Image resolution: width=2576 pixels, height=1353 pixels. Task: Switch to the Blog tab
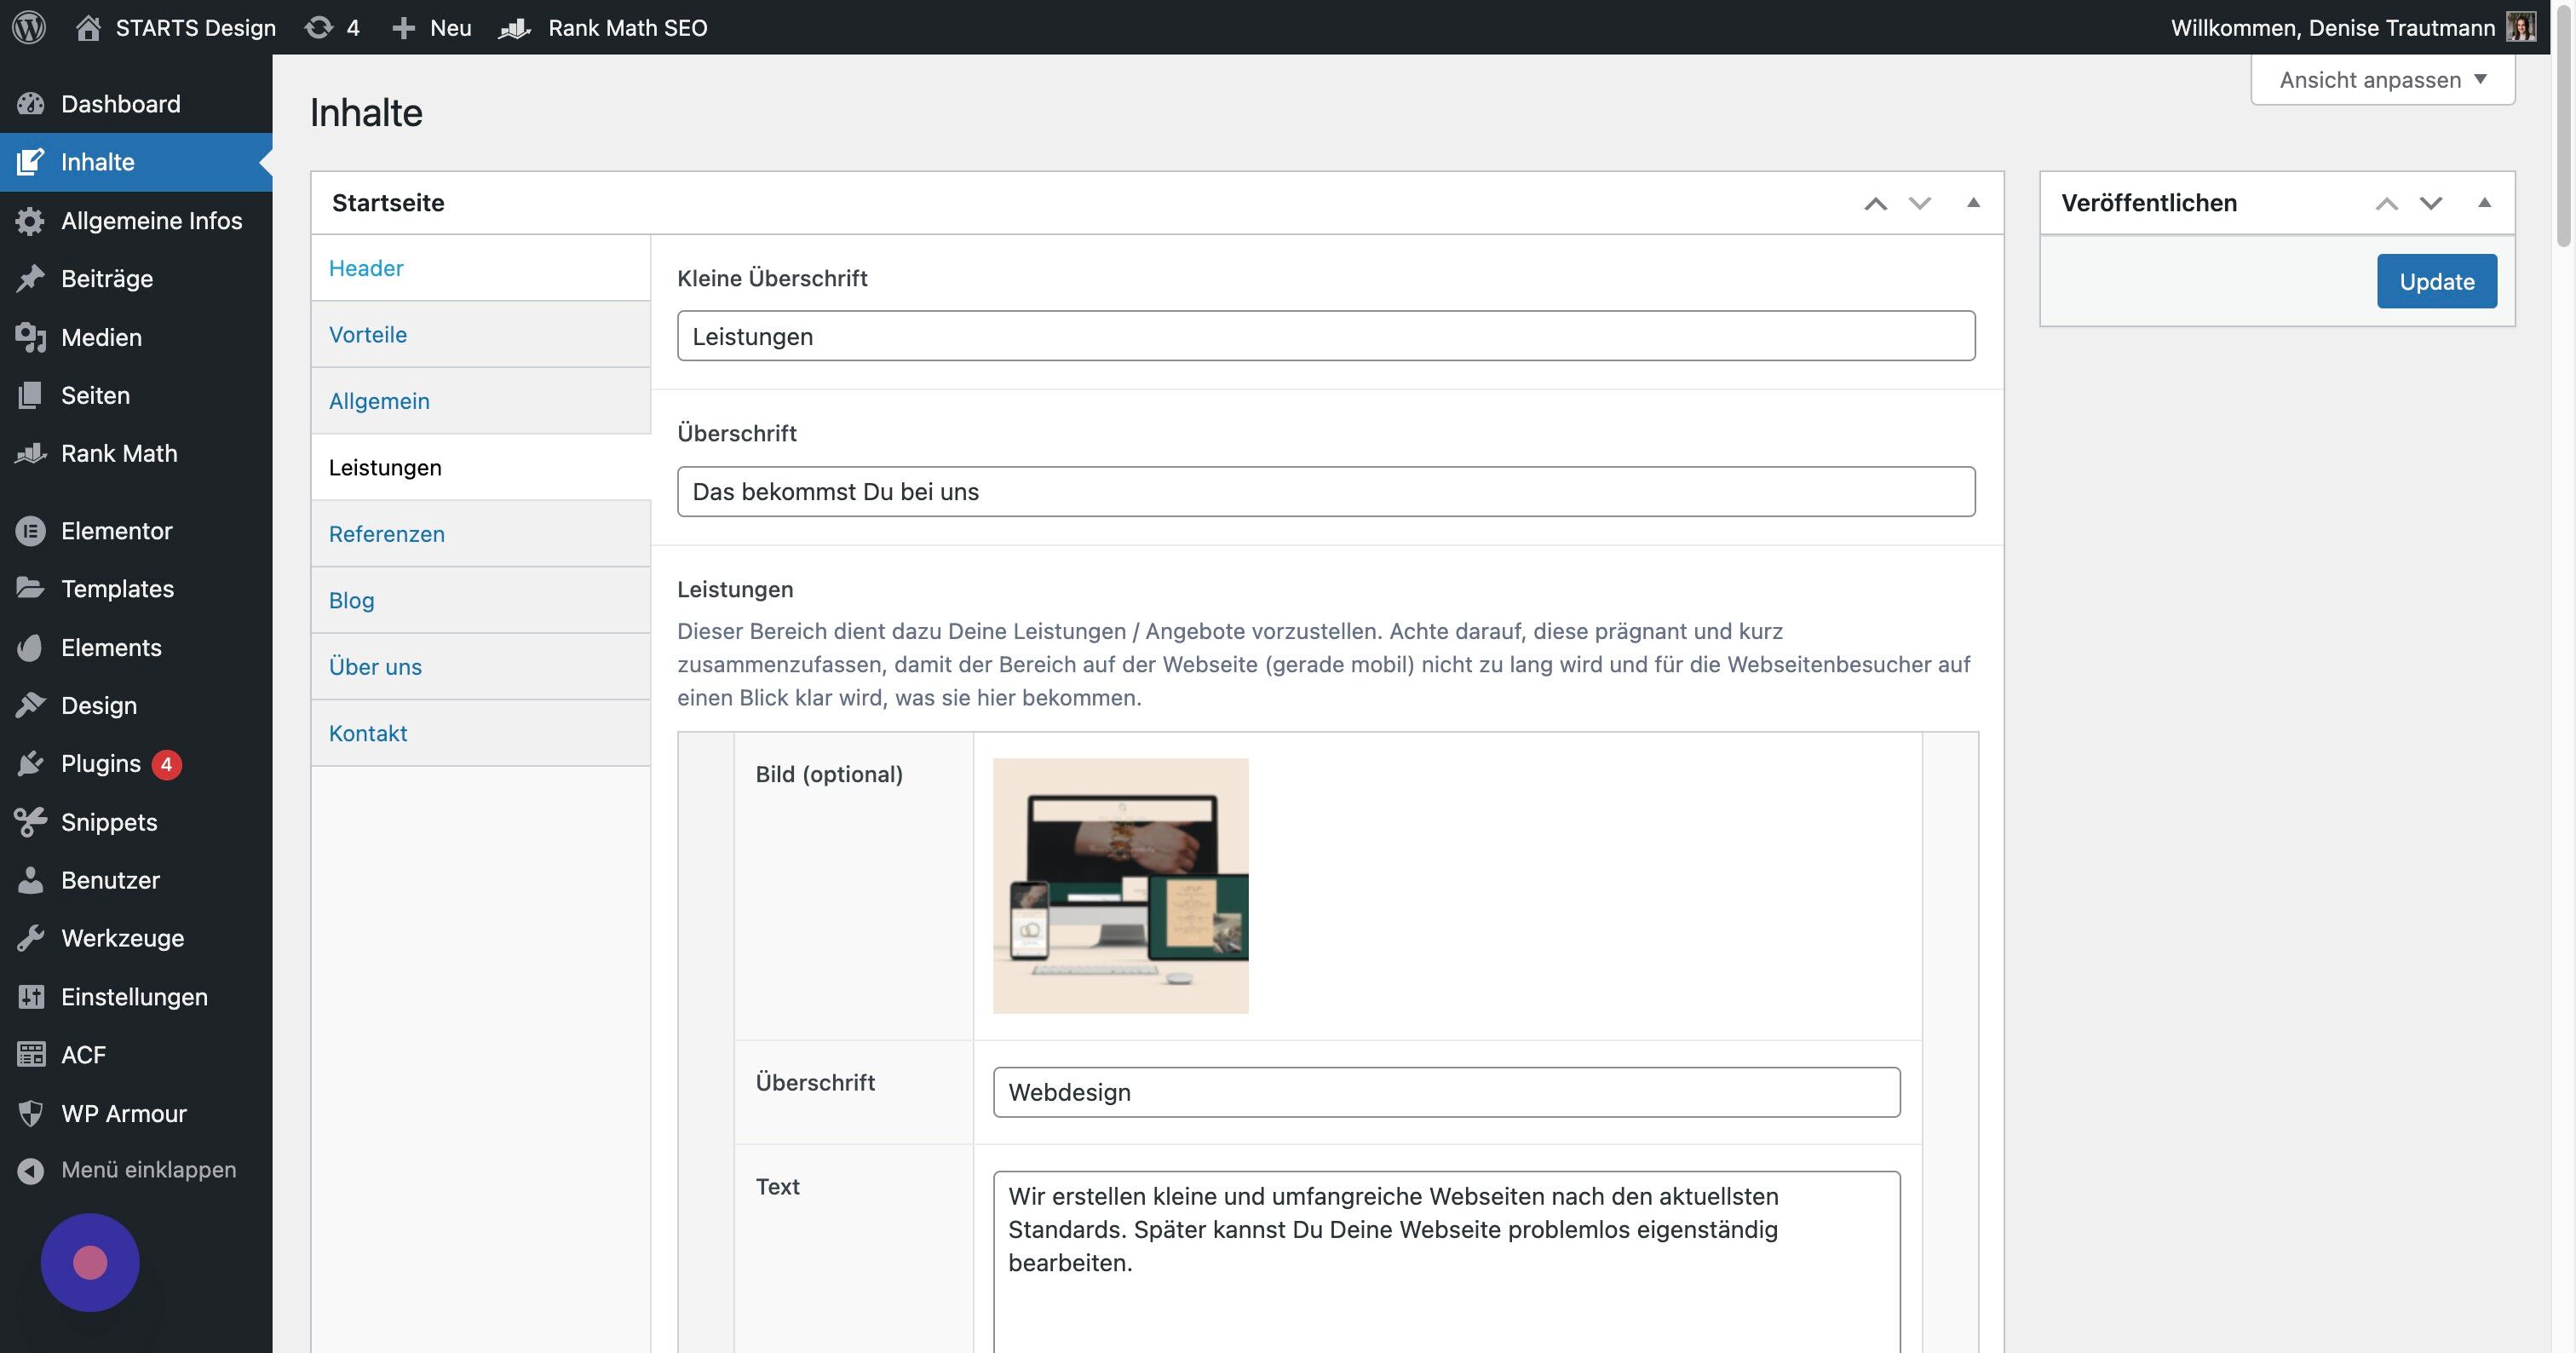(x=480, y=600)
